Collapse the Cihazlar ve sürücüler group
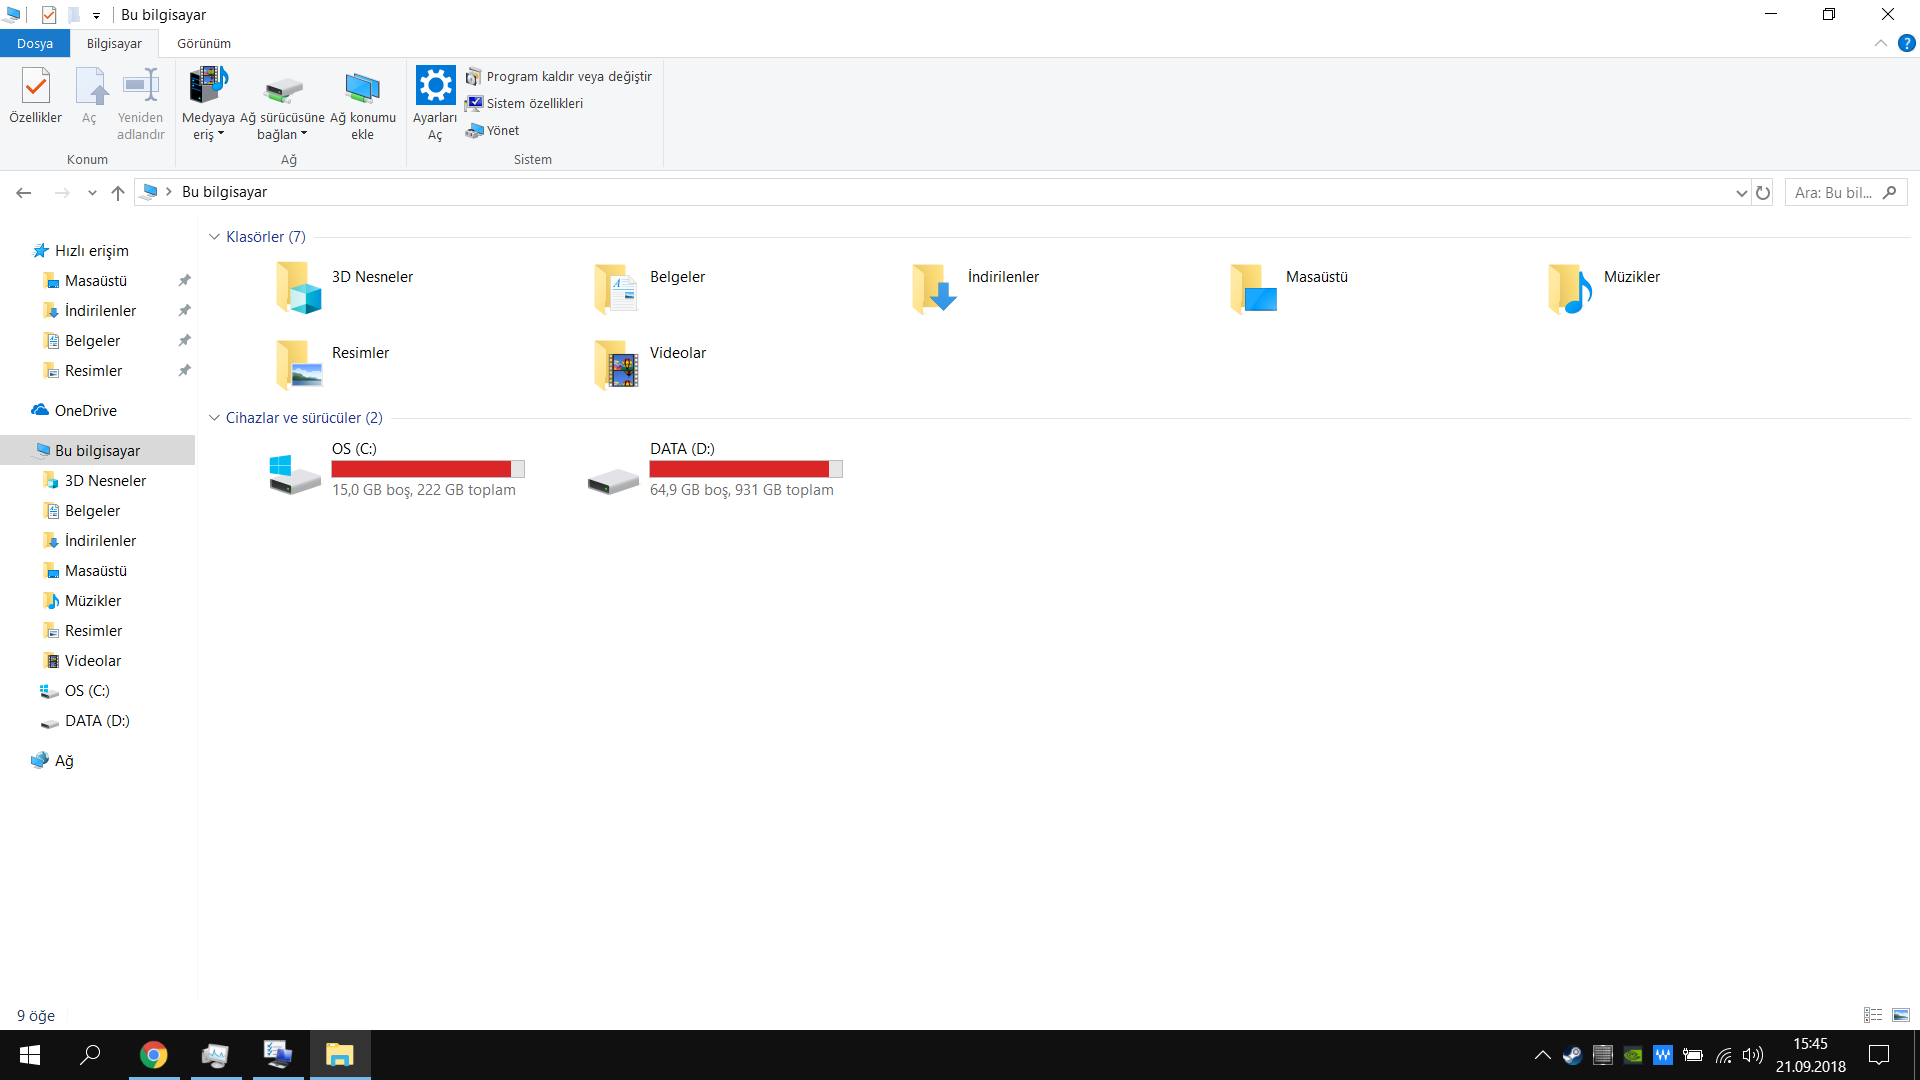This screenshot has height=1080, width=1920. (x=214, y=418)
